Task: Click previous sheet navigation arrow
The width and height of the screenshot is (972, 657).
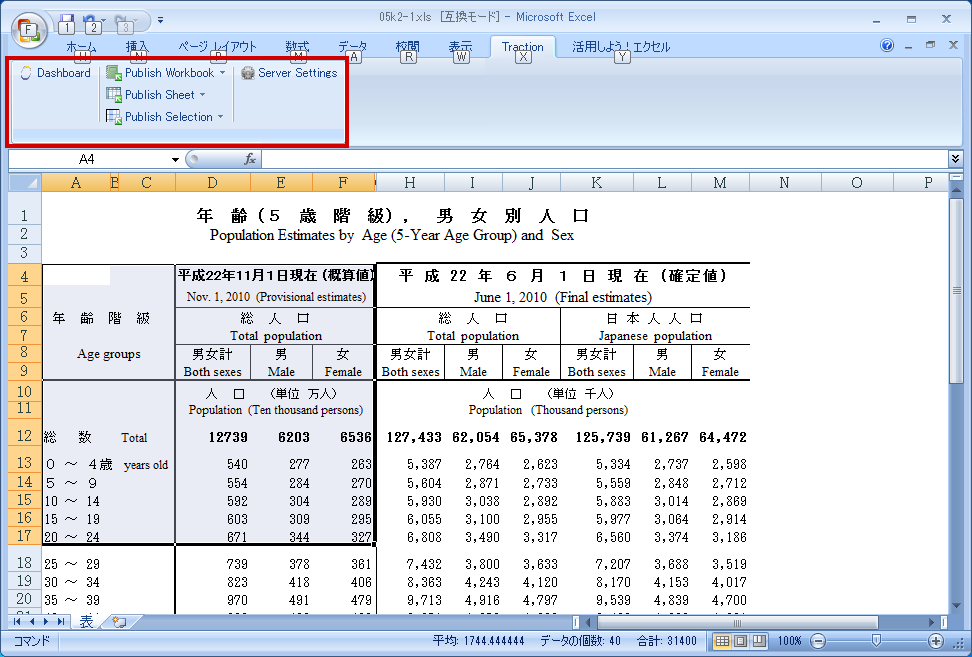Action: pyautogui.click(x=32, y=621)
